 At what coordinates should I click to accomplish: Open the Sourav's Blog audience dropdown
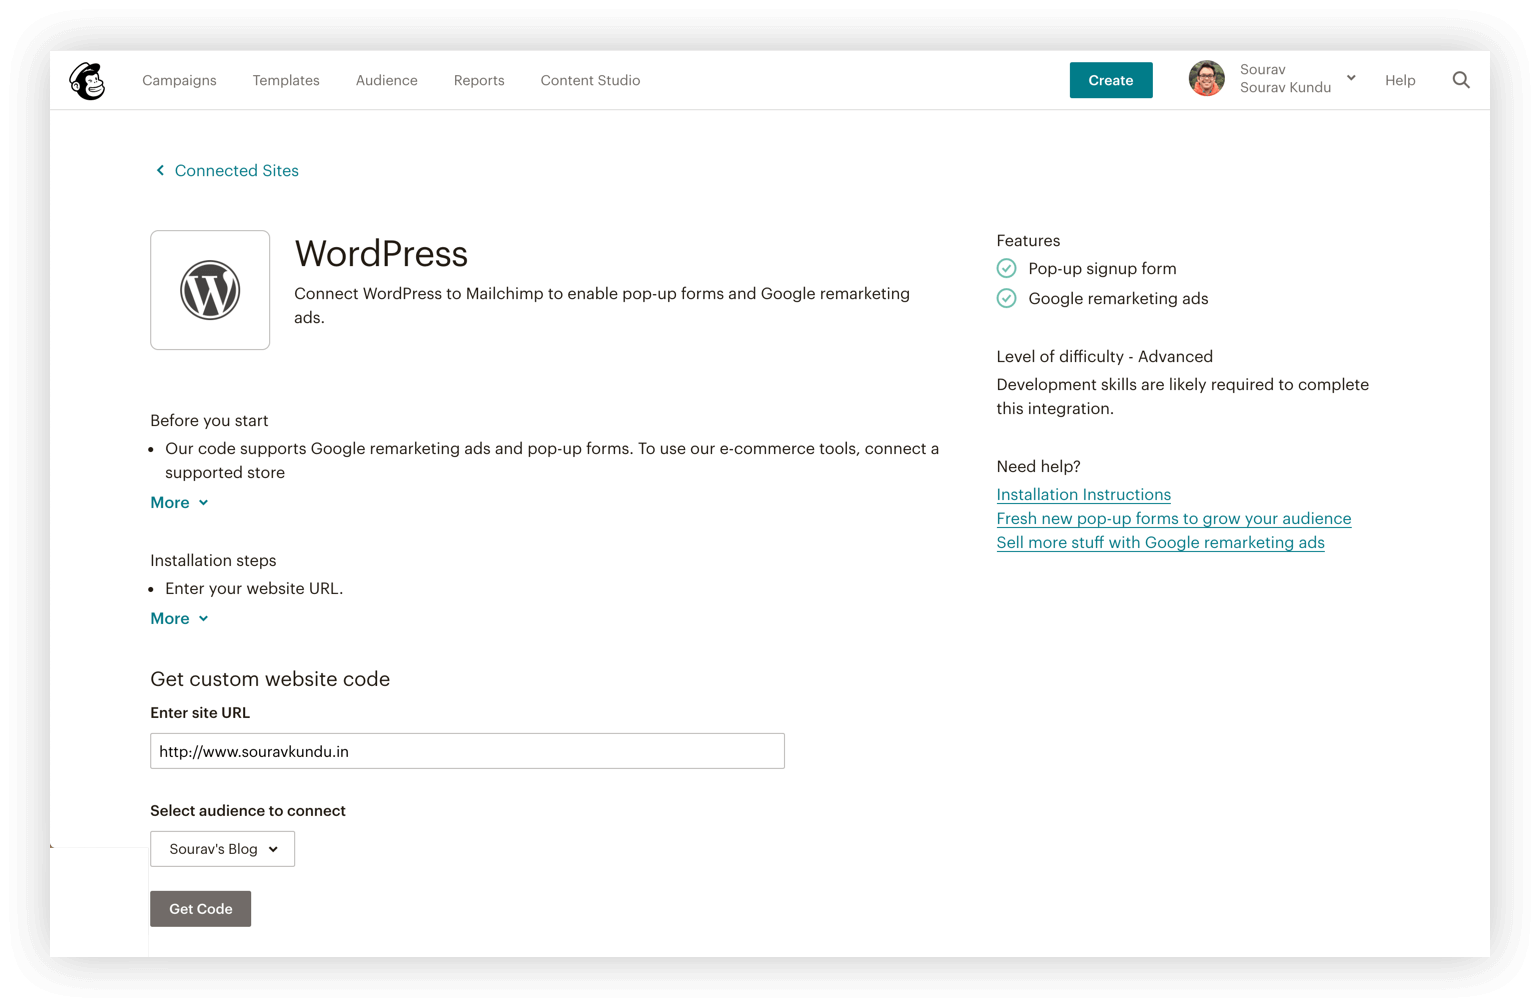[x=222, y=849]
